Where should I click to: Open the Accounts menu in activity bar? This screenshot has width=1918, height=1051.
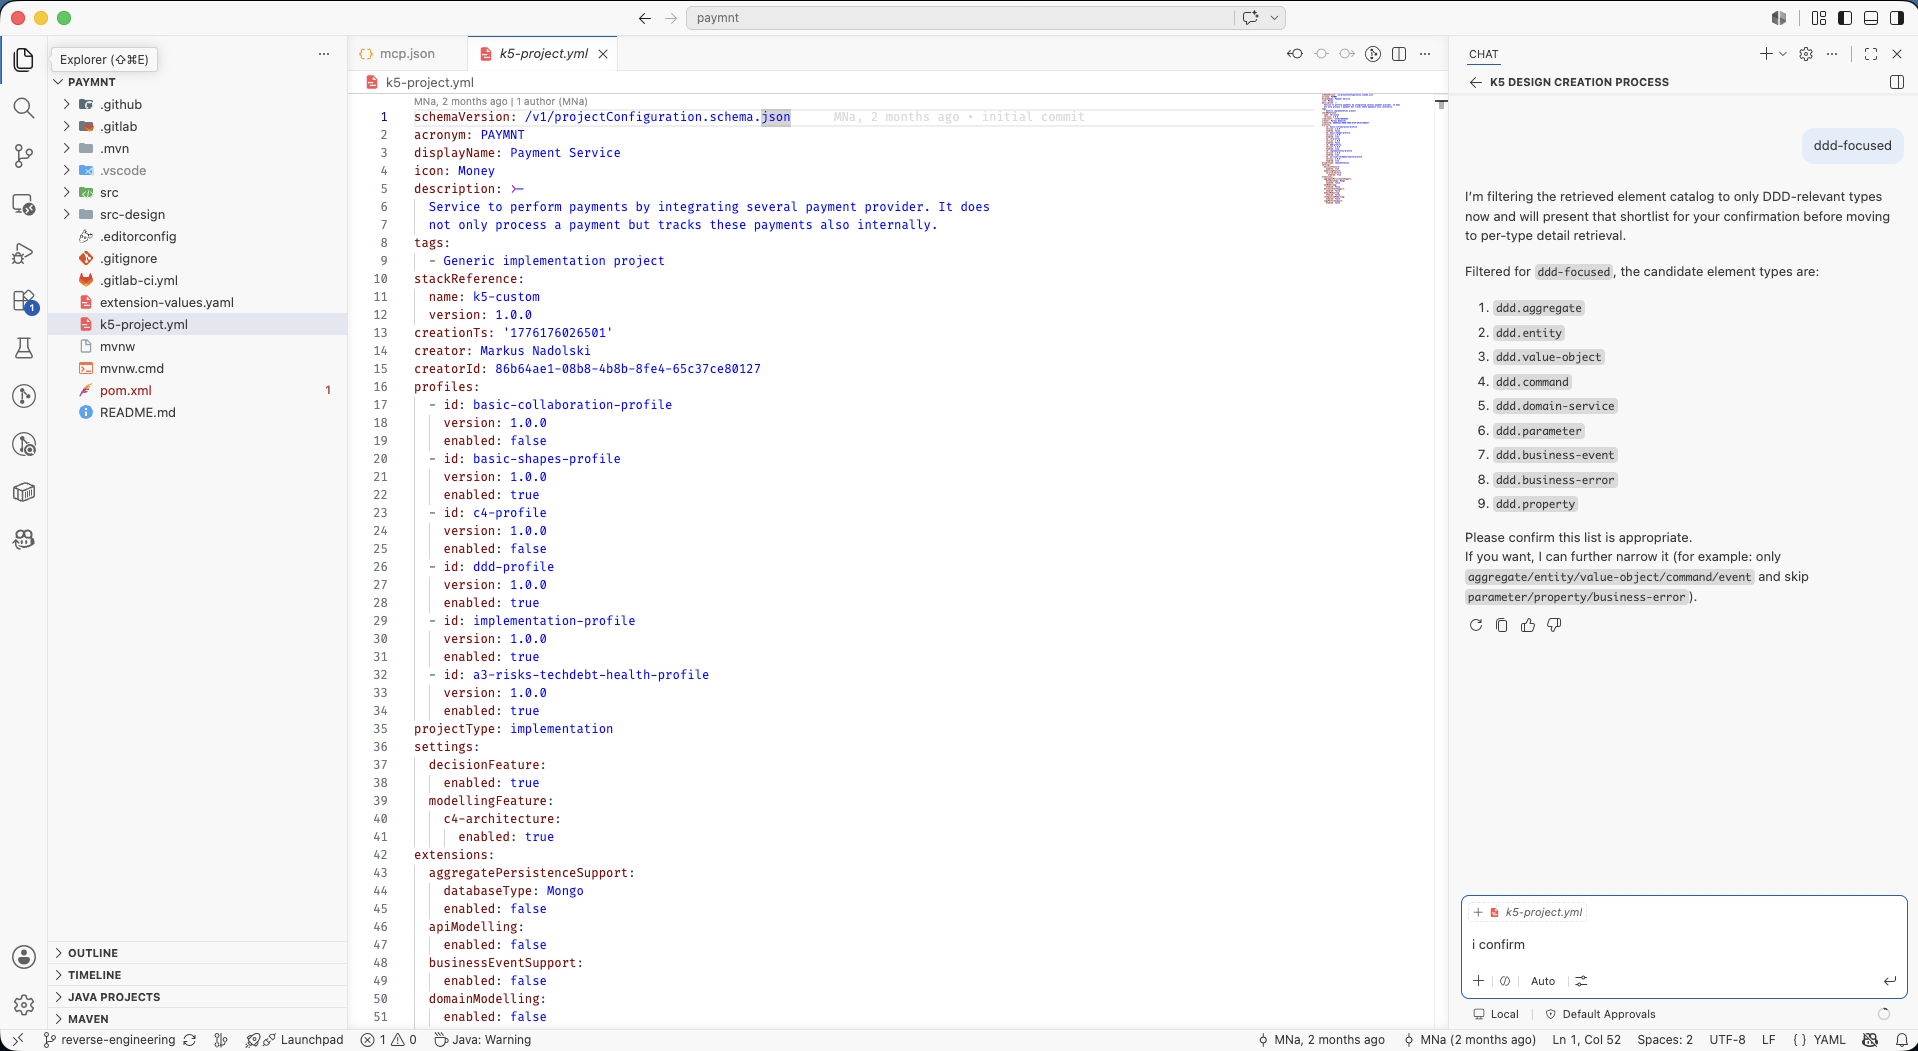(x=24, y=957)
